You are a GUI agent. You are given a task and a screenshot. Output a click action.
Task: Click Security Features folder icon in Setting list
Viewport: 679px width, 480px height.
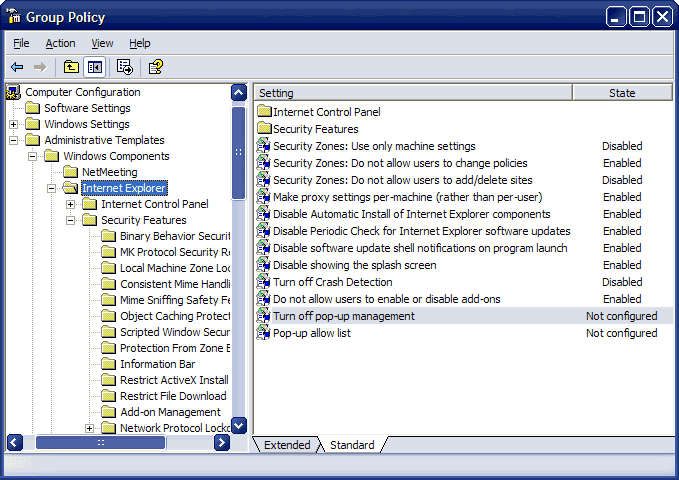(264, 128)
